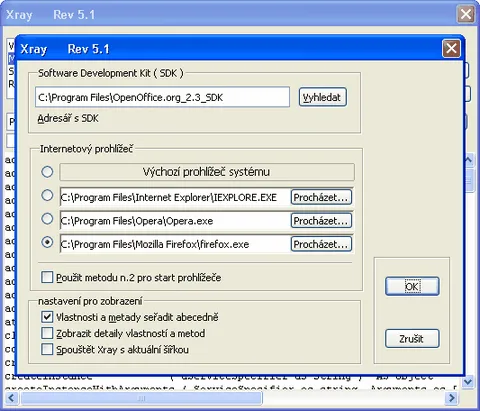Edit the IEXPLORE.EXE path field

[x=175, y=197]
